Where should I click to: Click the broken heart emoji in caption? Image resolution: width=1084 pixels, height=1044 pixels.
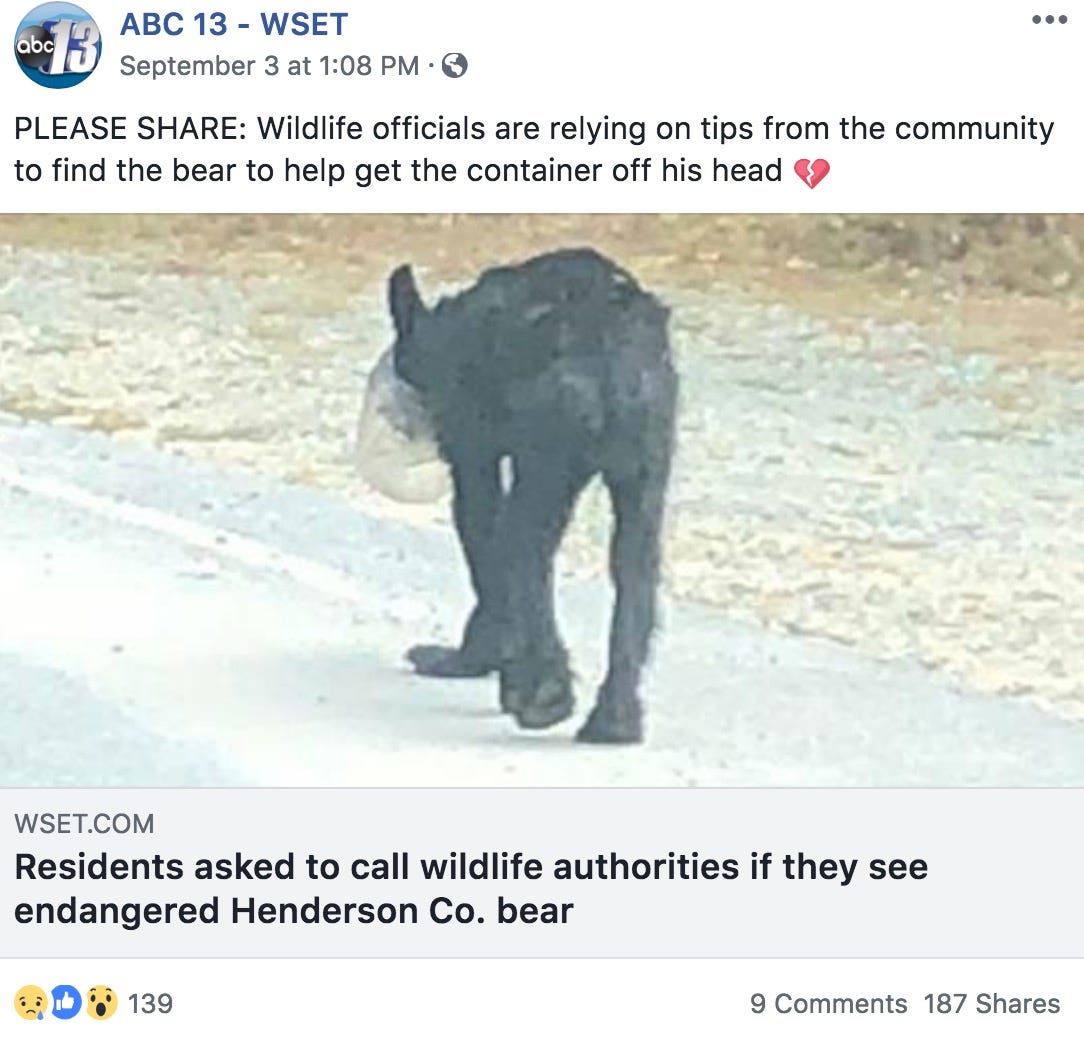[811, 173]
